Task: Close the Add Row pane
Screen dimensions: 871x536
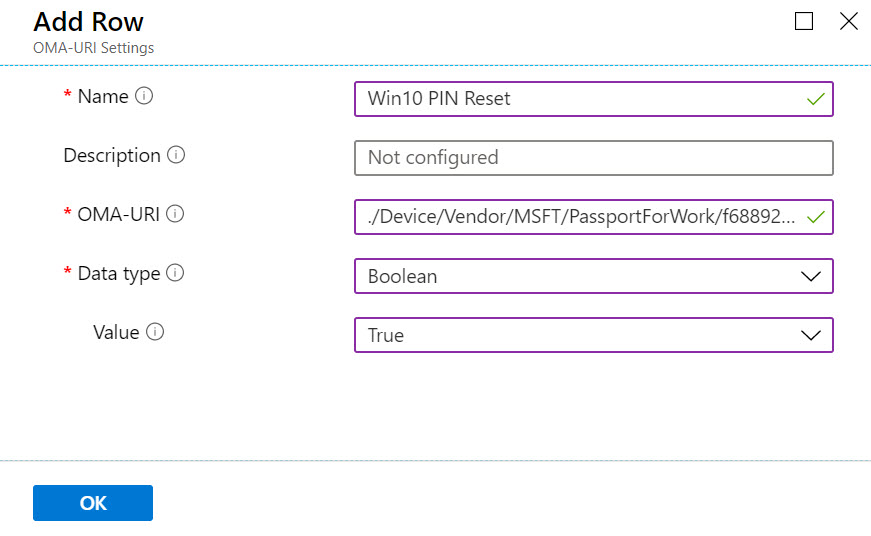Action: pos(849,22)
